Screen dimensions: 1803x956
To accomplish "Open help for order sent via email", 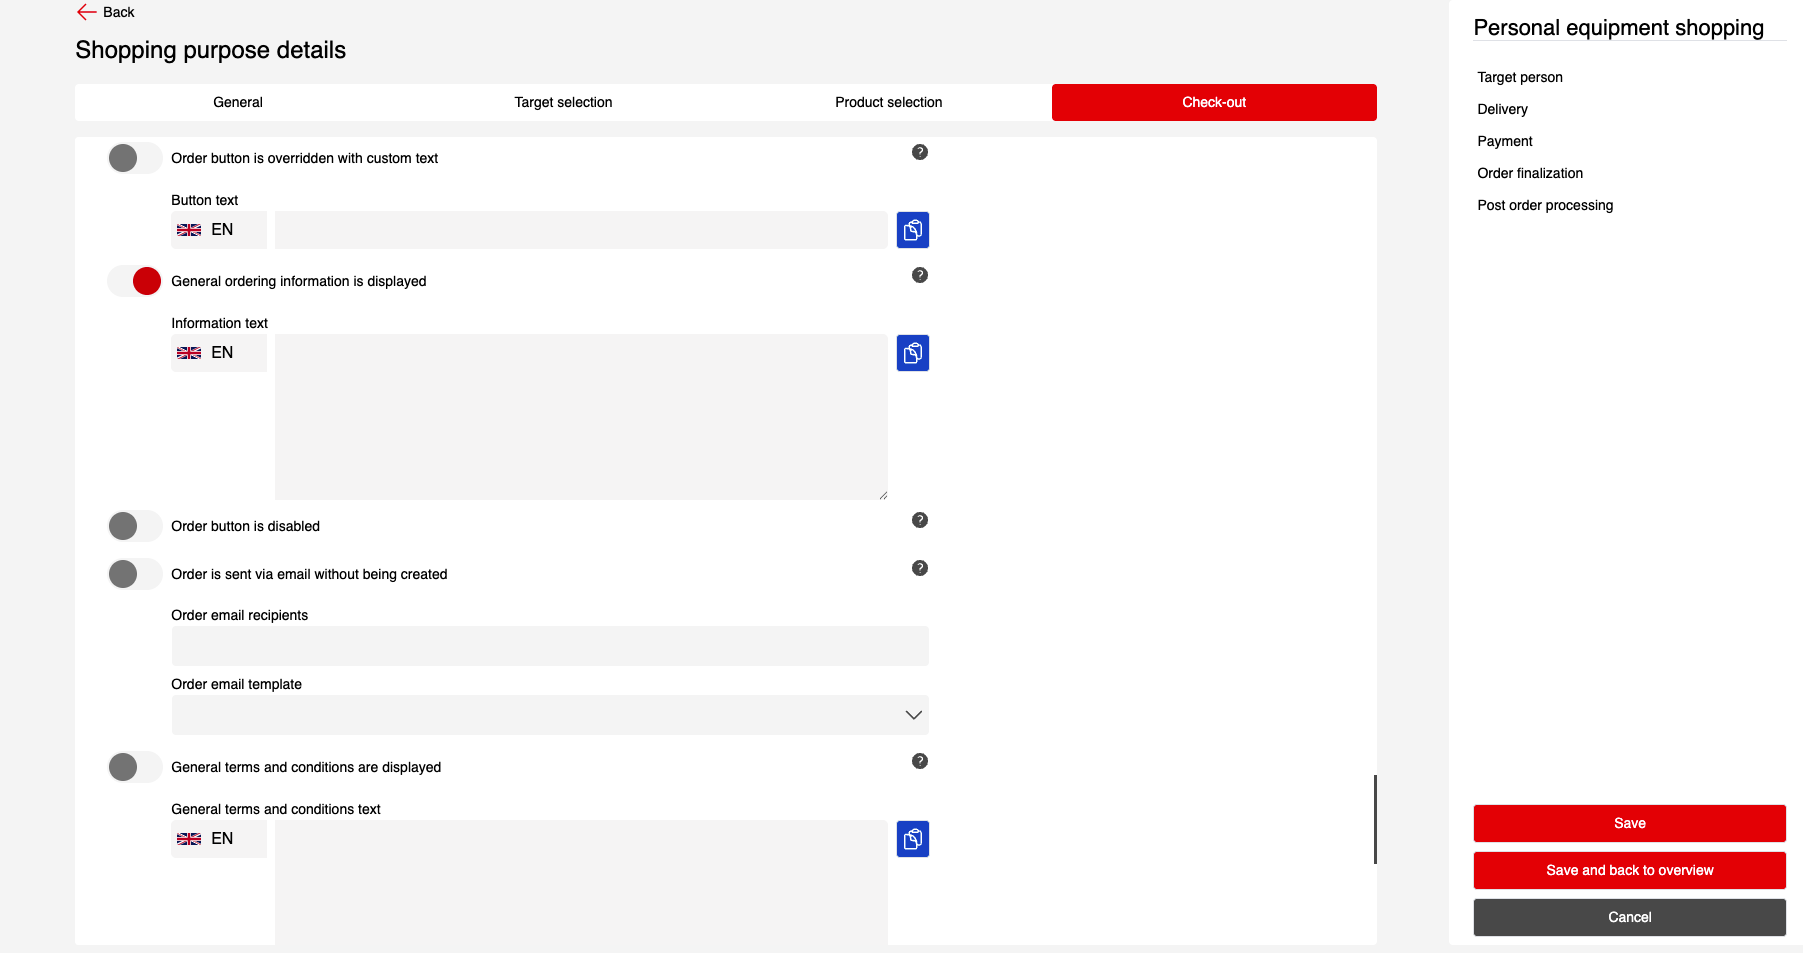I will [919, 568].
